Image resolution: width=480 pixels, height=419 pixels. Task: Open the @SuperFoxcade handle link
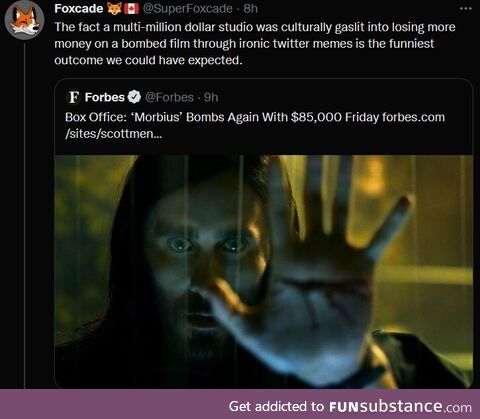(188, 8)
